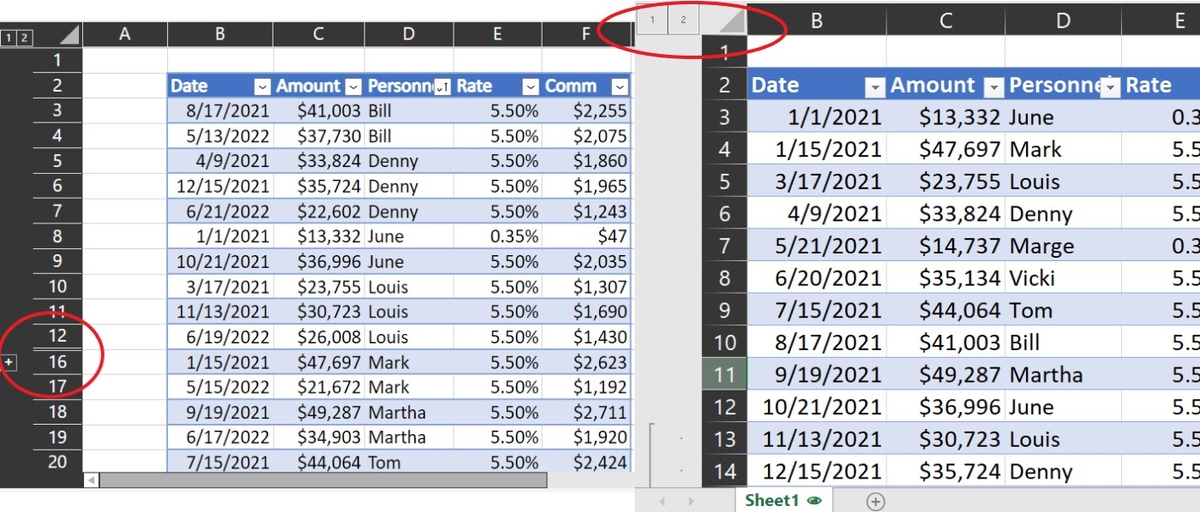
Task: Select row 11 header in right sheet
Action: coord(725,375)
